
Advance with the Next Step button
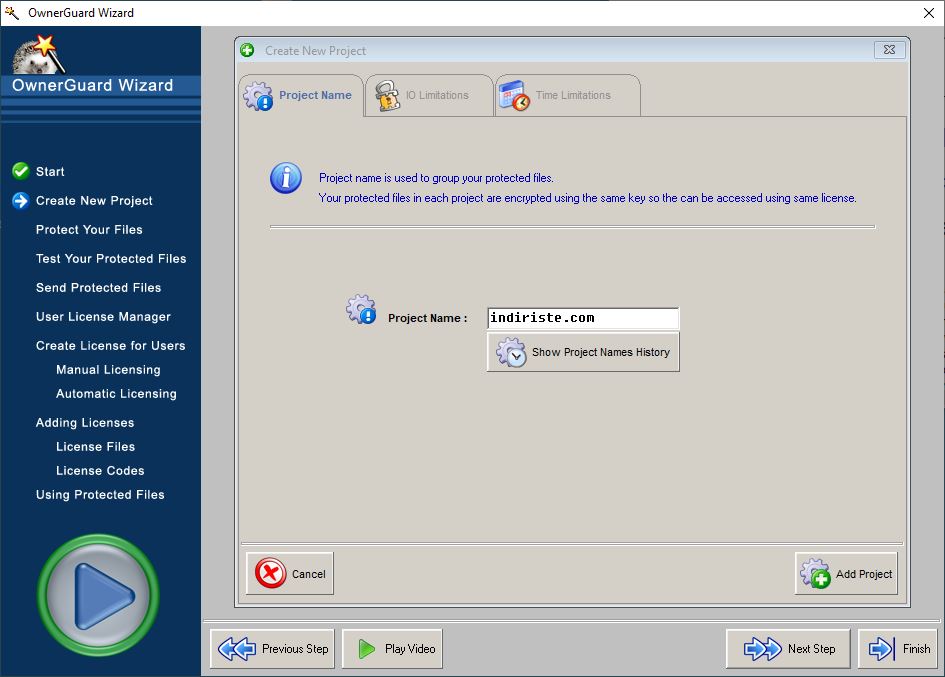click(x=788, y=649)
